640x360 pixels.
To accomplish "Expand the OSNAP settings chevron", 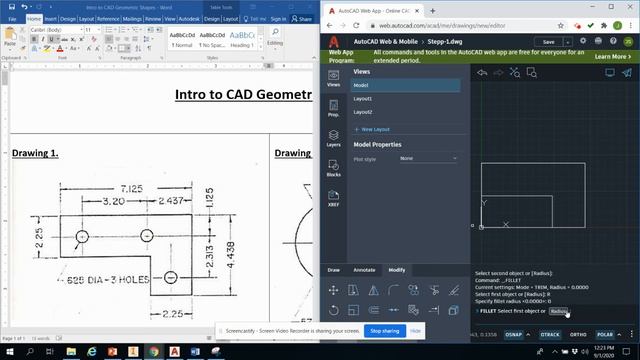I will click(528, 334).
